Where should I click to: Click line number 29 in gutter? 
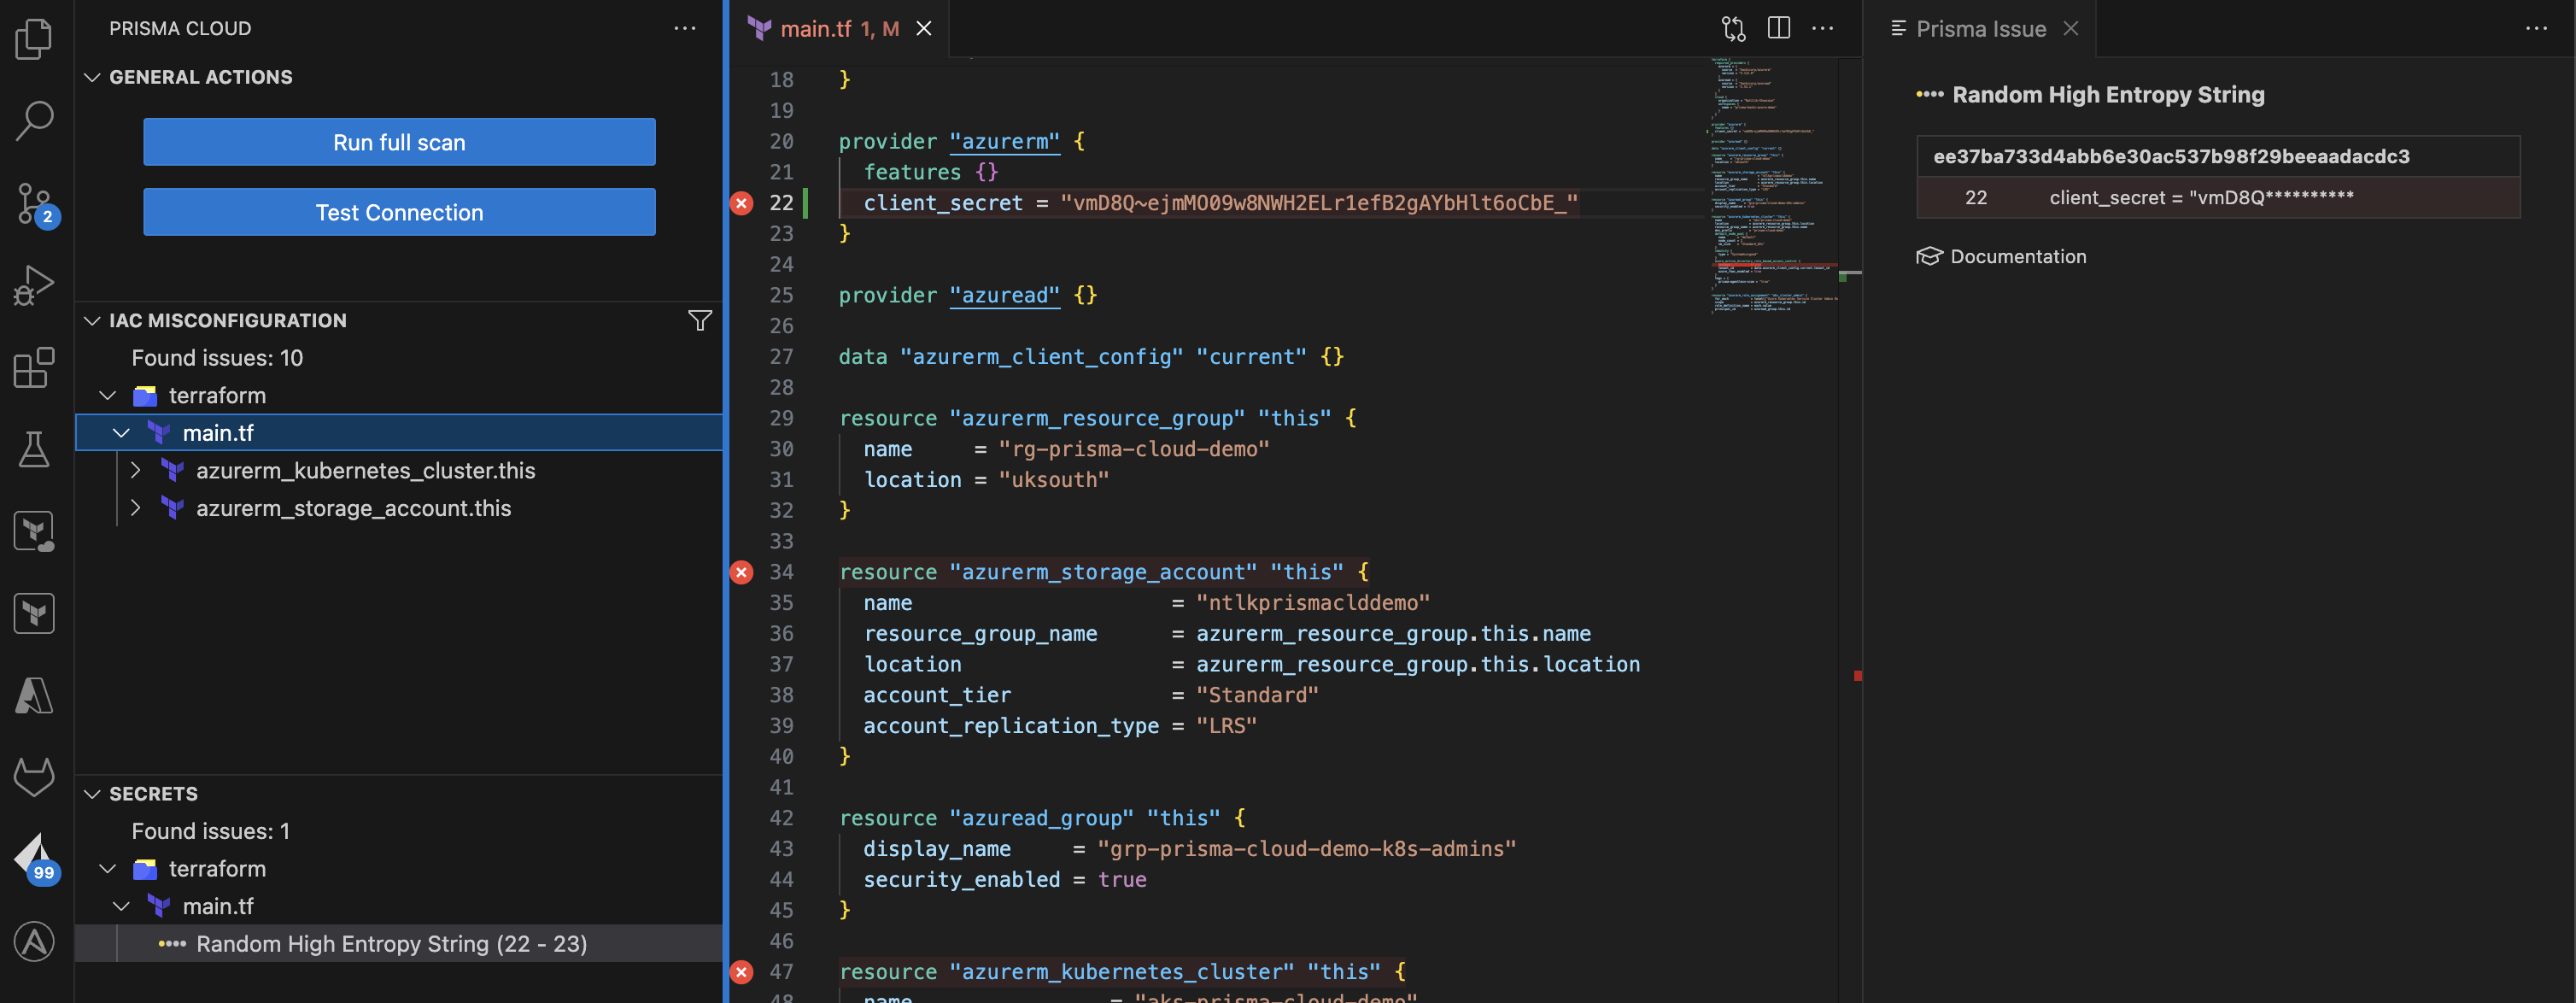coord(781,418)
